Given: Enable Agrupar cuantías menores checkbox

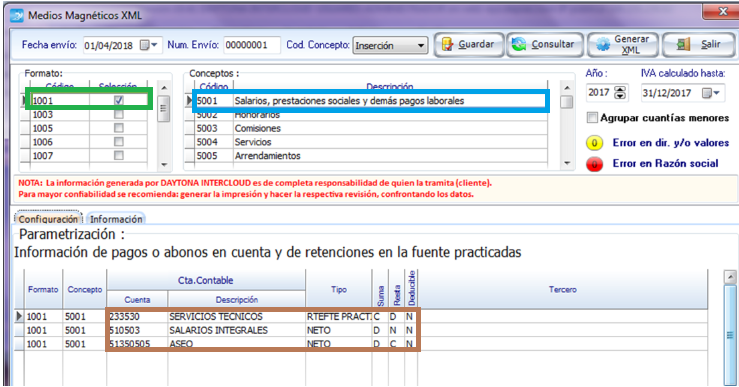Looking at the screenshot, I should (x=592, y=118).
